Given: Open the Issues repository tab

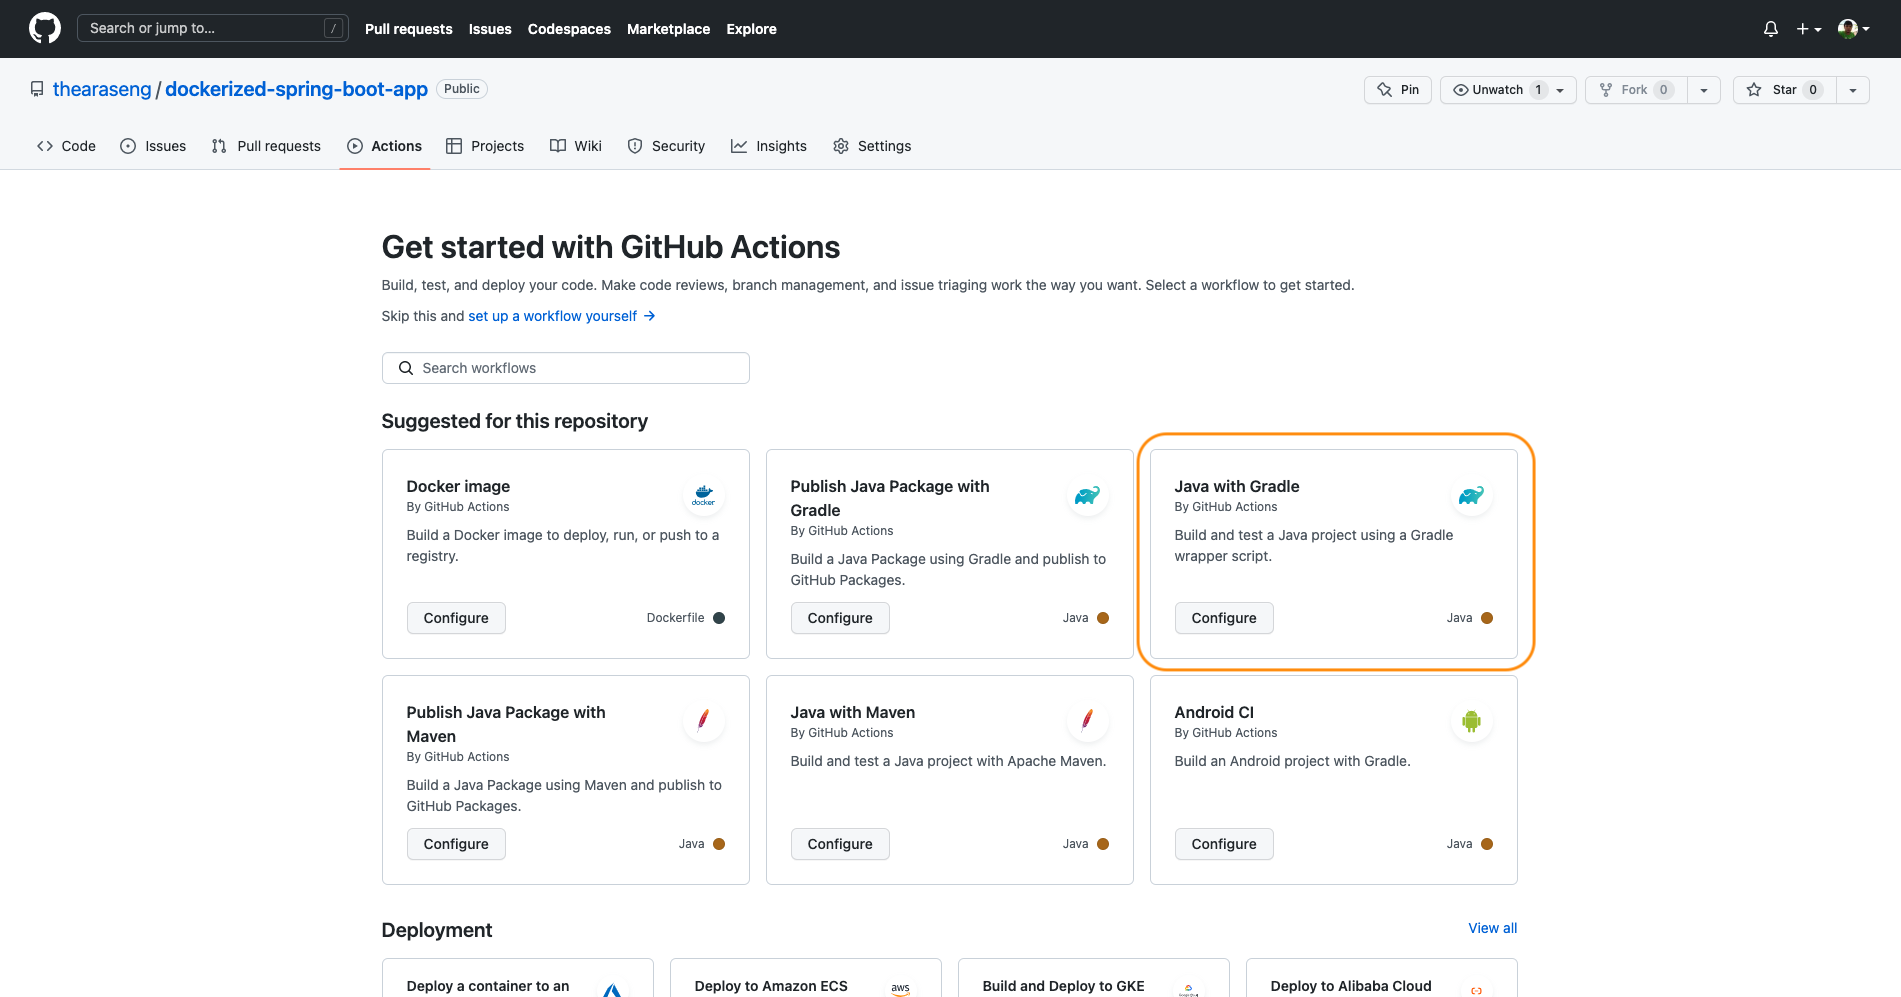Looking at the screenshot, I should point(153,146).
